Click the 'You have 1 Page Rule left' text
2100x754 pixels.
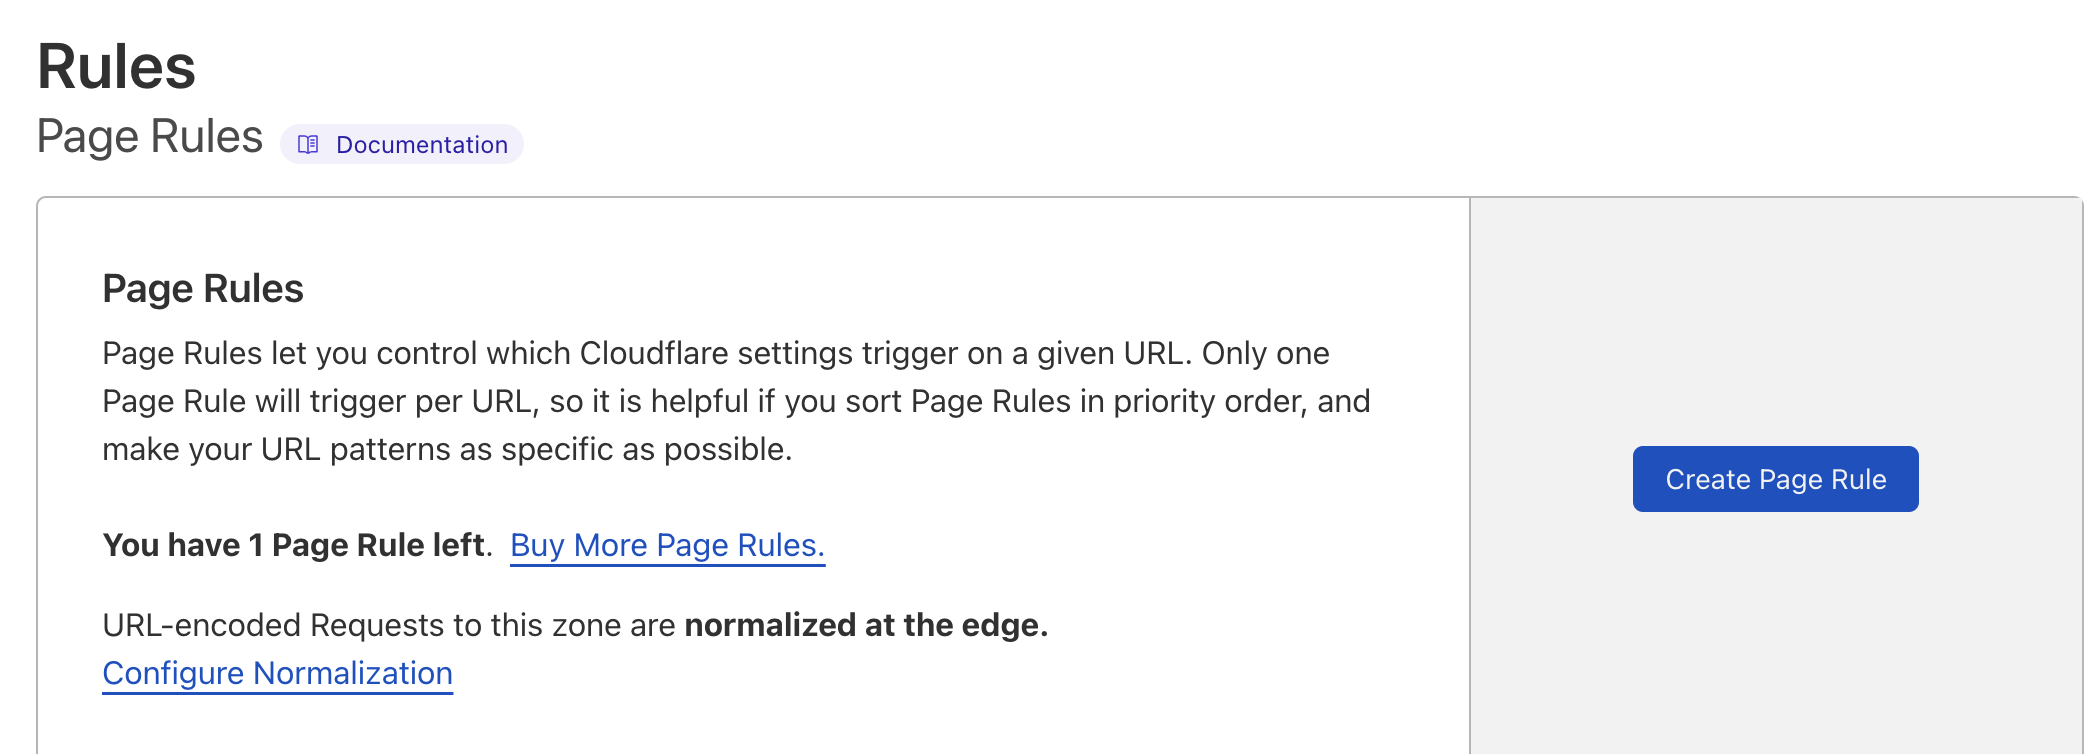point(294,545)
